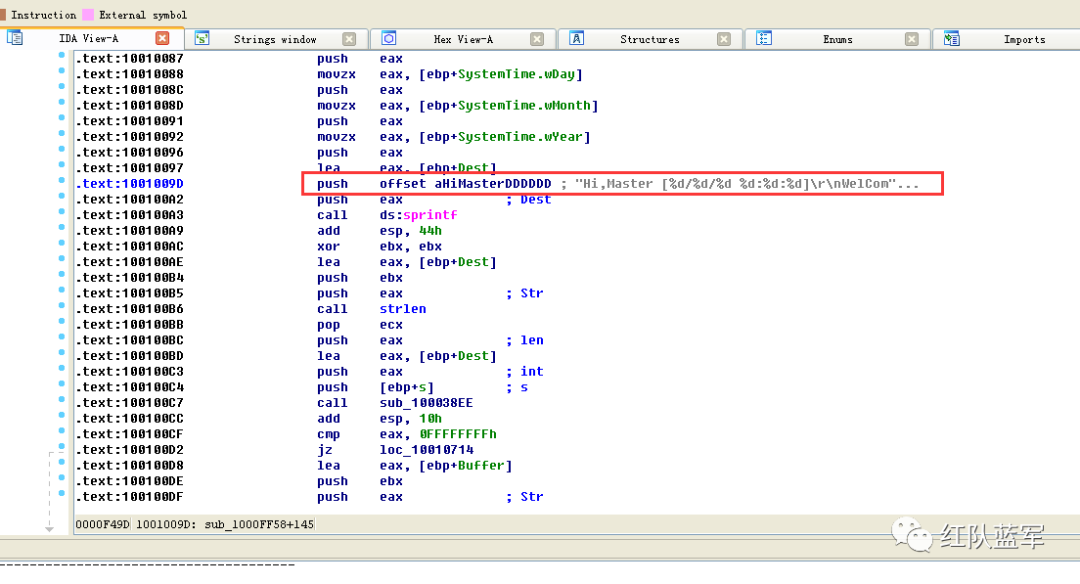The image size is (1080, 584).
Task: Select address .text:1001009D line
Action: click(x=129, y=184)
